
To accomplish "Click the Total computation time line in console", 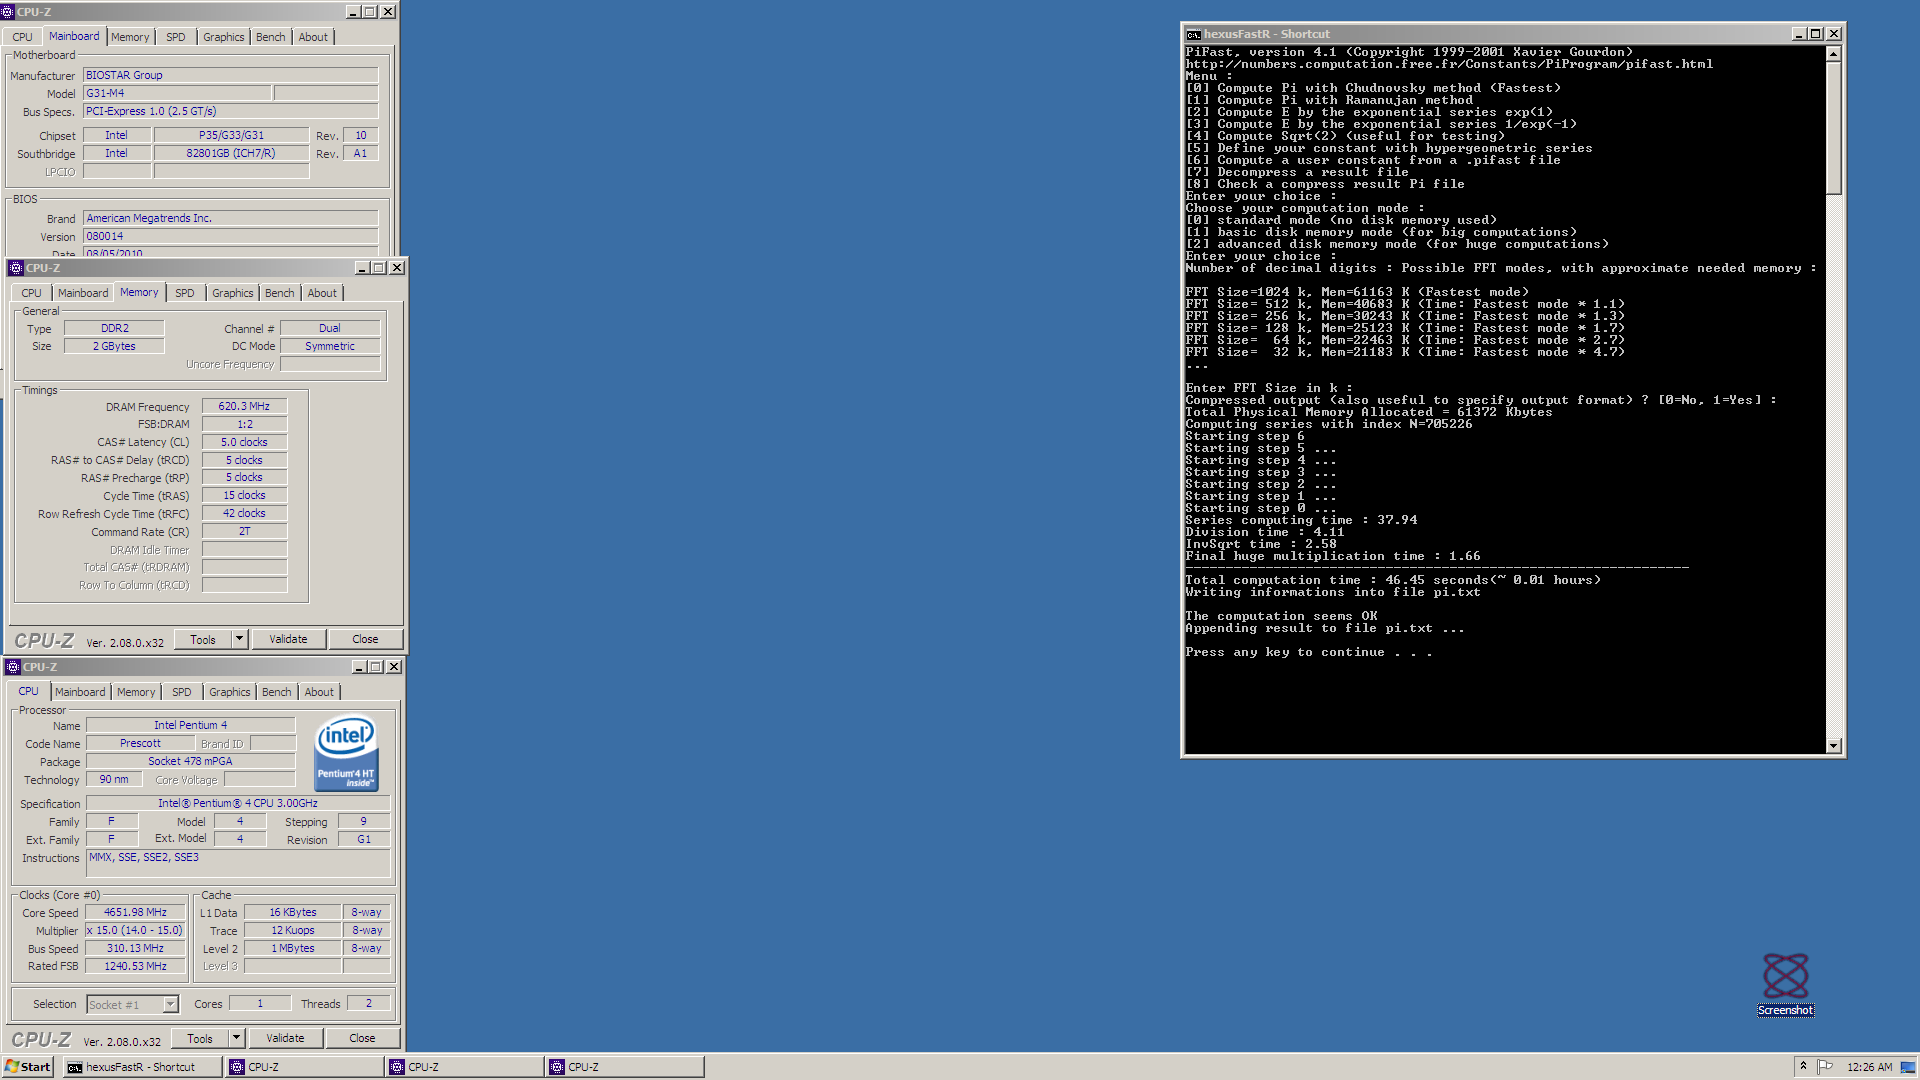I will click(1392, 580).
